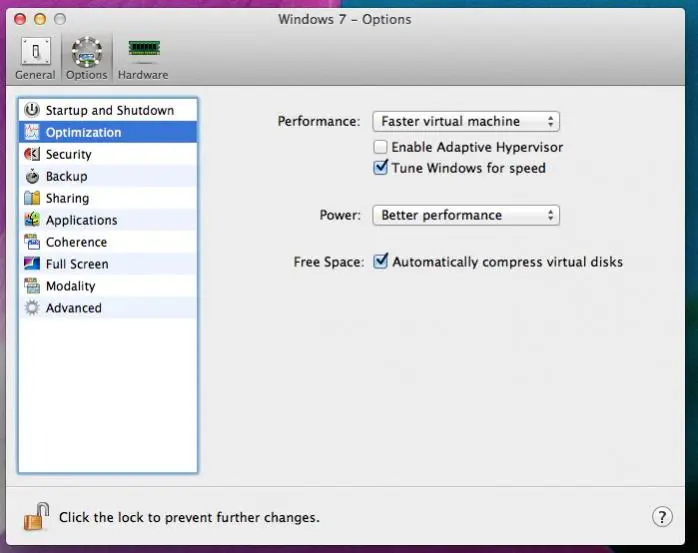Click the Applications icon in sidebar
Viewport: 698px width, 553px height.
[x=31, y=220]
